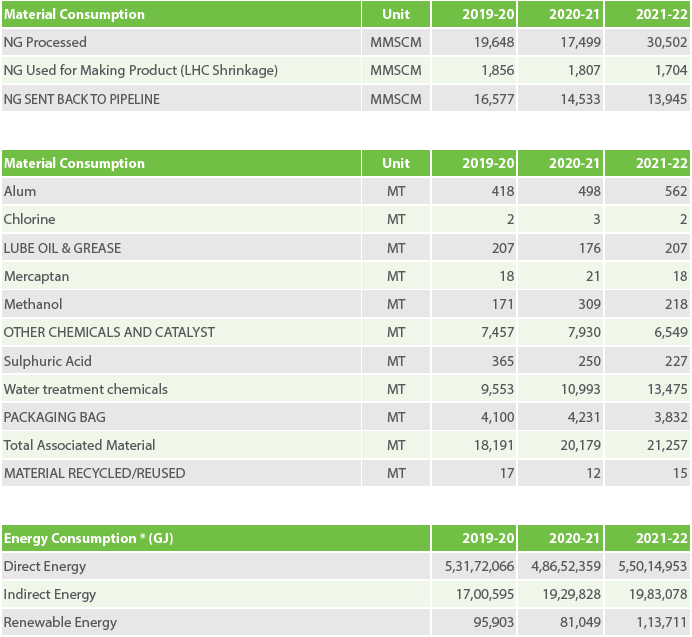Select 'Water treatment chemicals' label
This screenshot has height=637, width=692.
click(86, 389)
